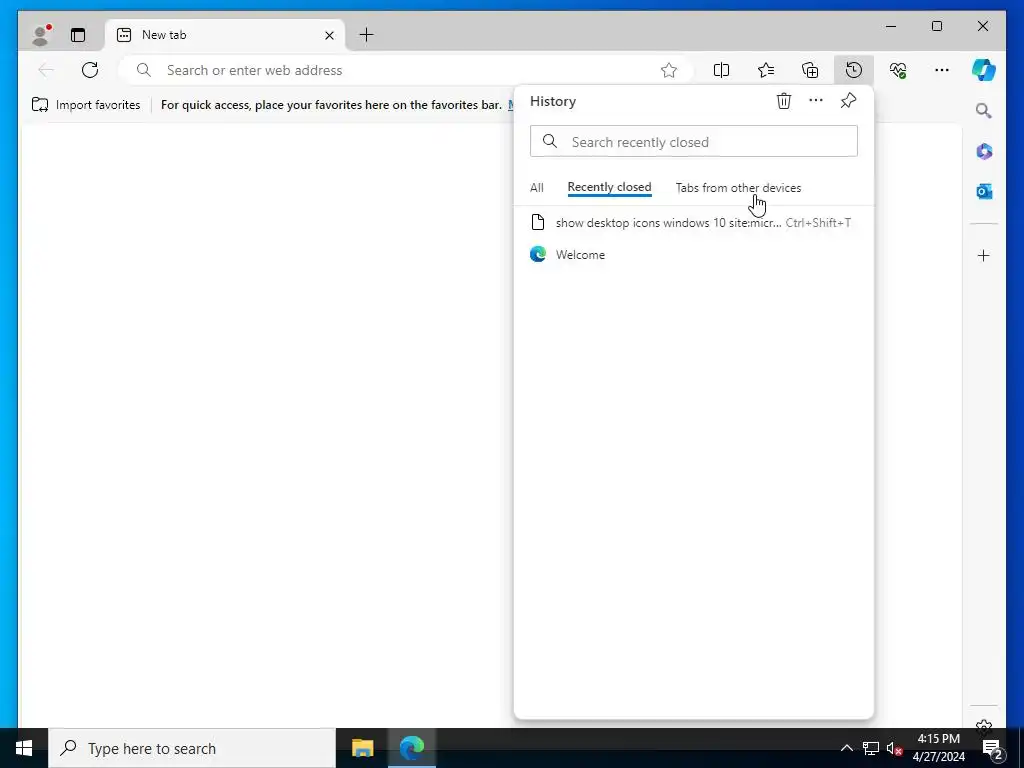Viewport: 1024px width, 768px height.
Task: Reopen the Welcome history entry
Action: click(694, 255)
